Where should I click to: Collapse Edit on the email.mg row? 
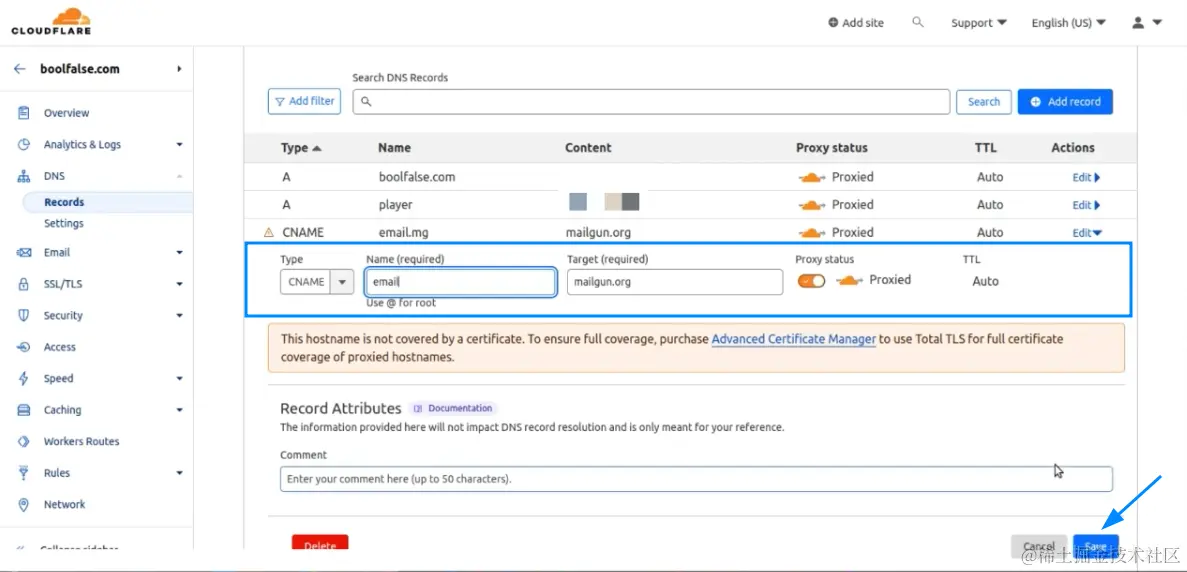[1087, 233]
